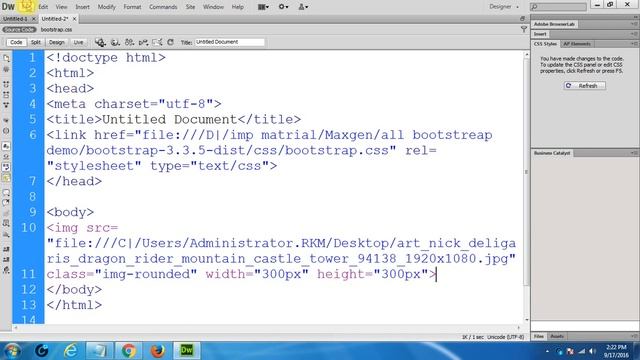Screen dimensions: 640x360
Task: Click document toolbar Refresh arrow icon
Action: (x=171, y=42)
